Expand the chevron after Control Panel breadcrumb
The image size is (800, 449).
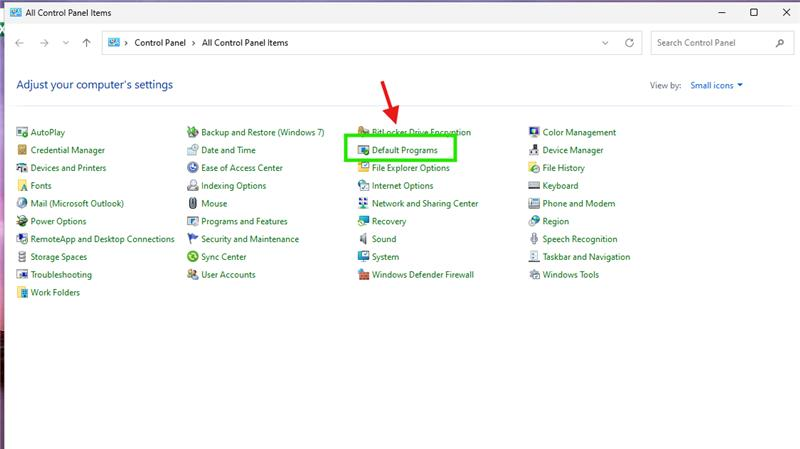pos(194,43)
